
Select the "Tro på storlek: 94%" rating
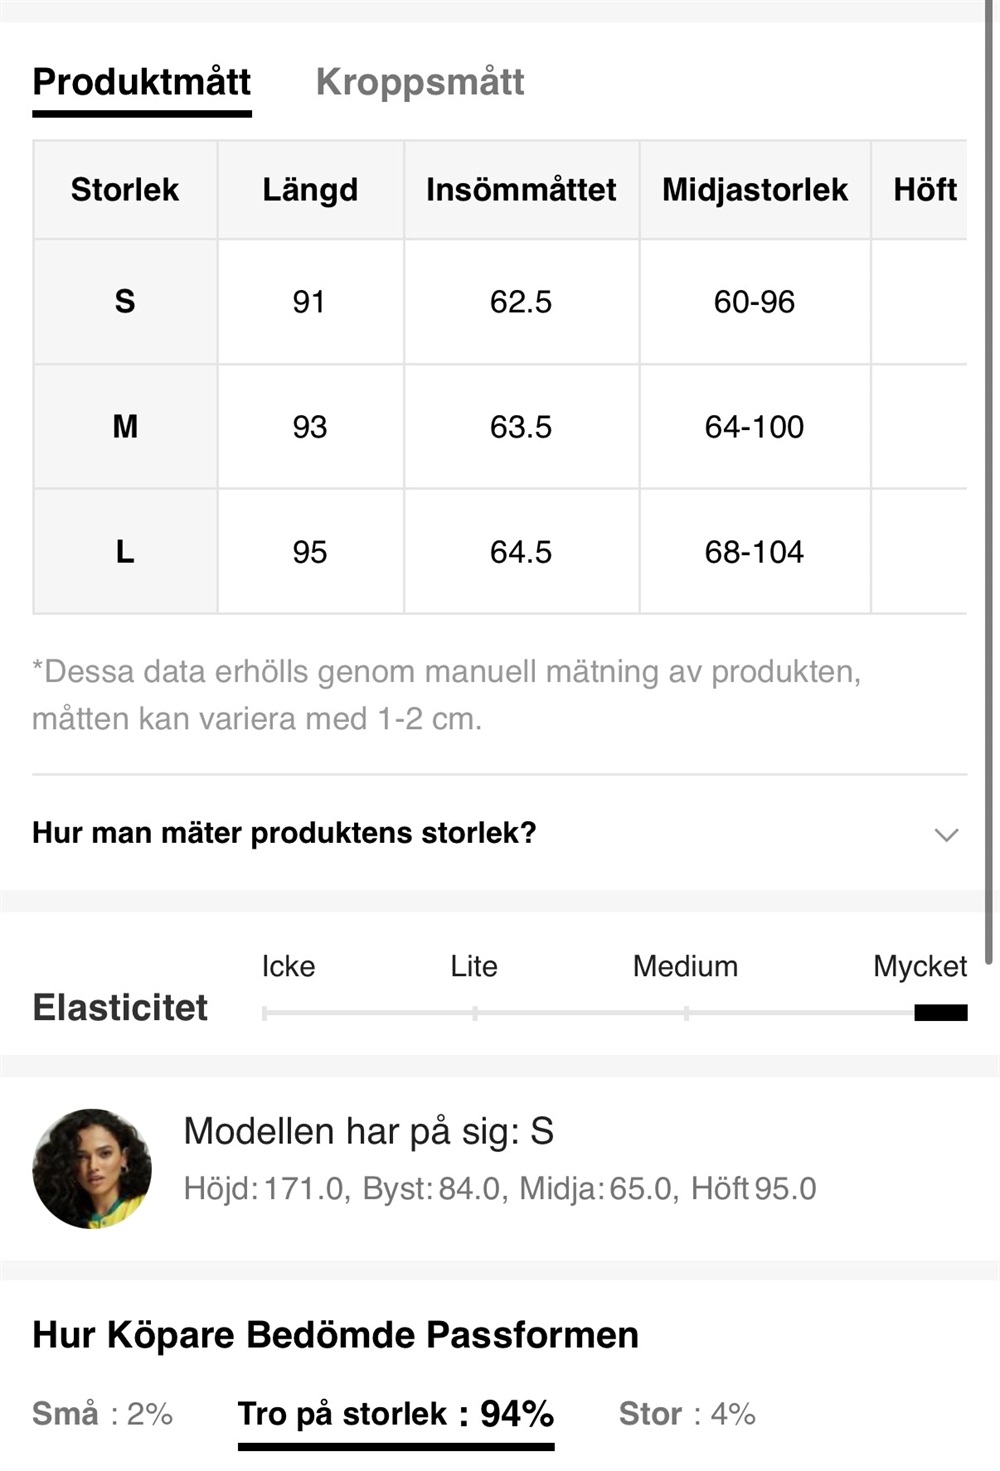(395, 1414)
